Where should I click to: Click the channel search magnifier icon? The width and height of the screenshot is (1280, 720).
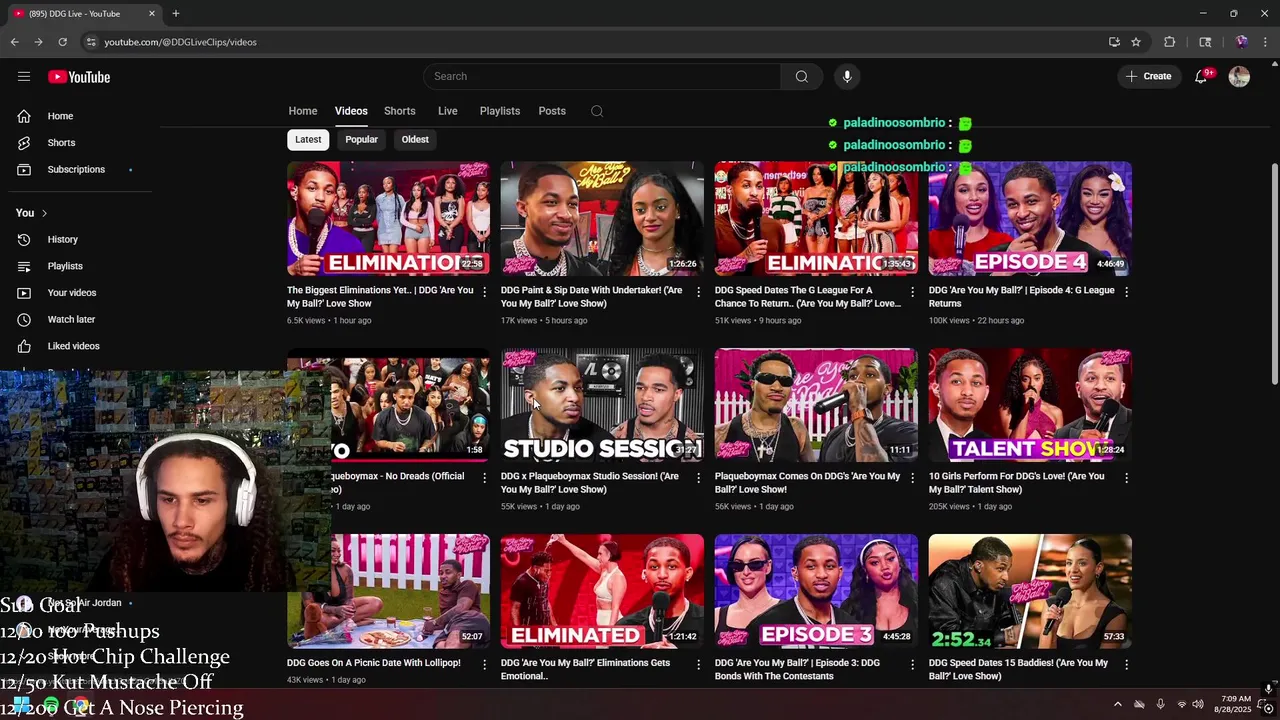coord(597,111)
